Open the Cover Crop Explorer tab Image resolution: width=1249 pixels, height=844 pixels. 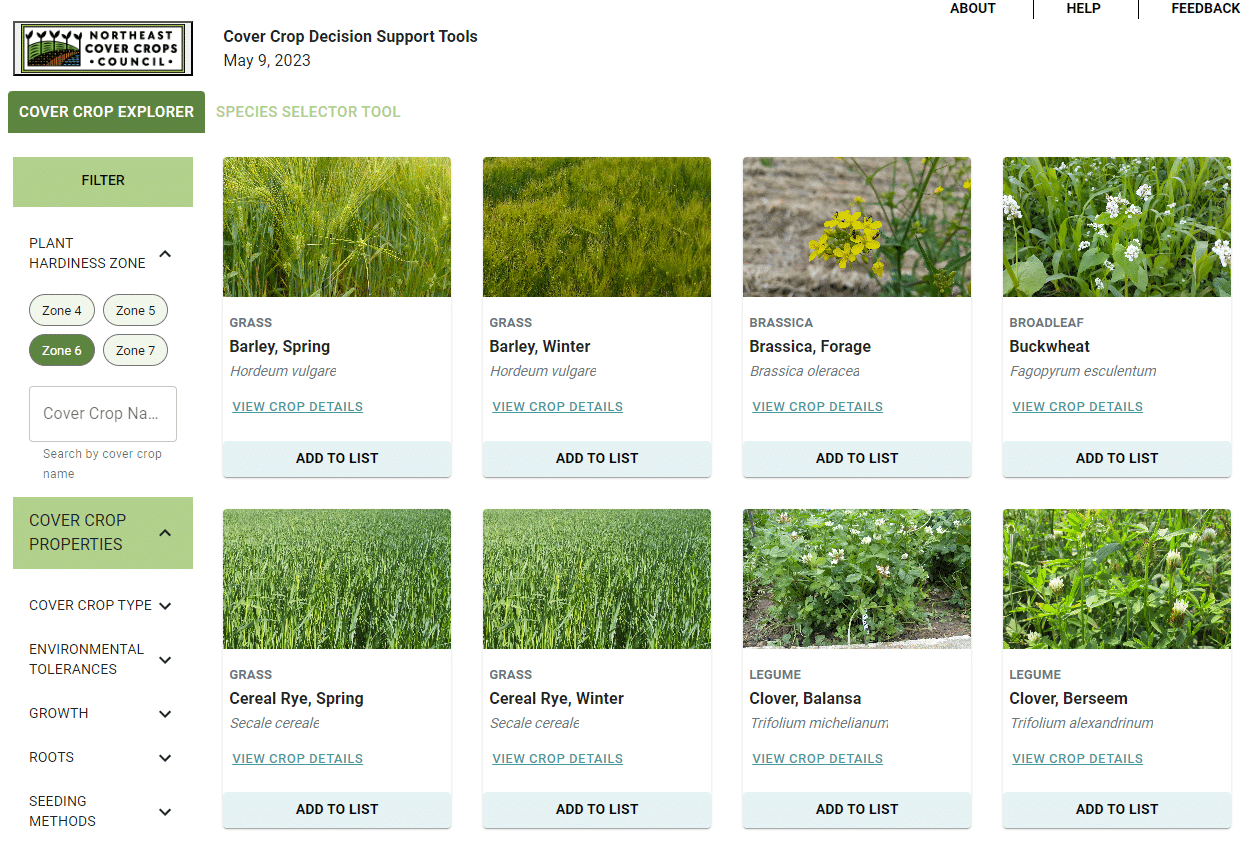[106, 112]
